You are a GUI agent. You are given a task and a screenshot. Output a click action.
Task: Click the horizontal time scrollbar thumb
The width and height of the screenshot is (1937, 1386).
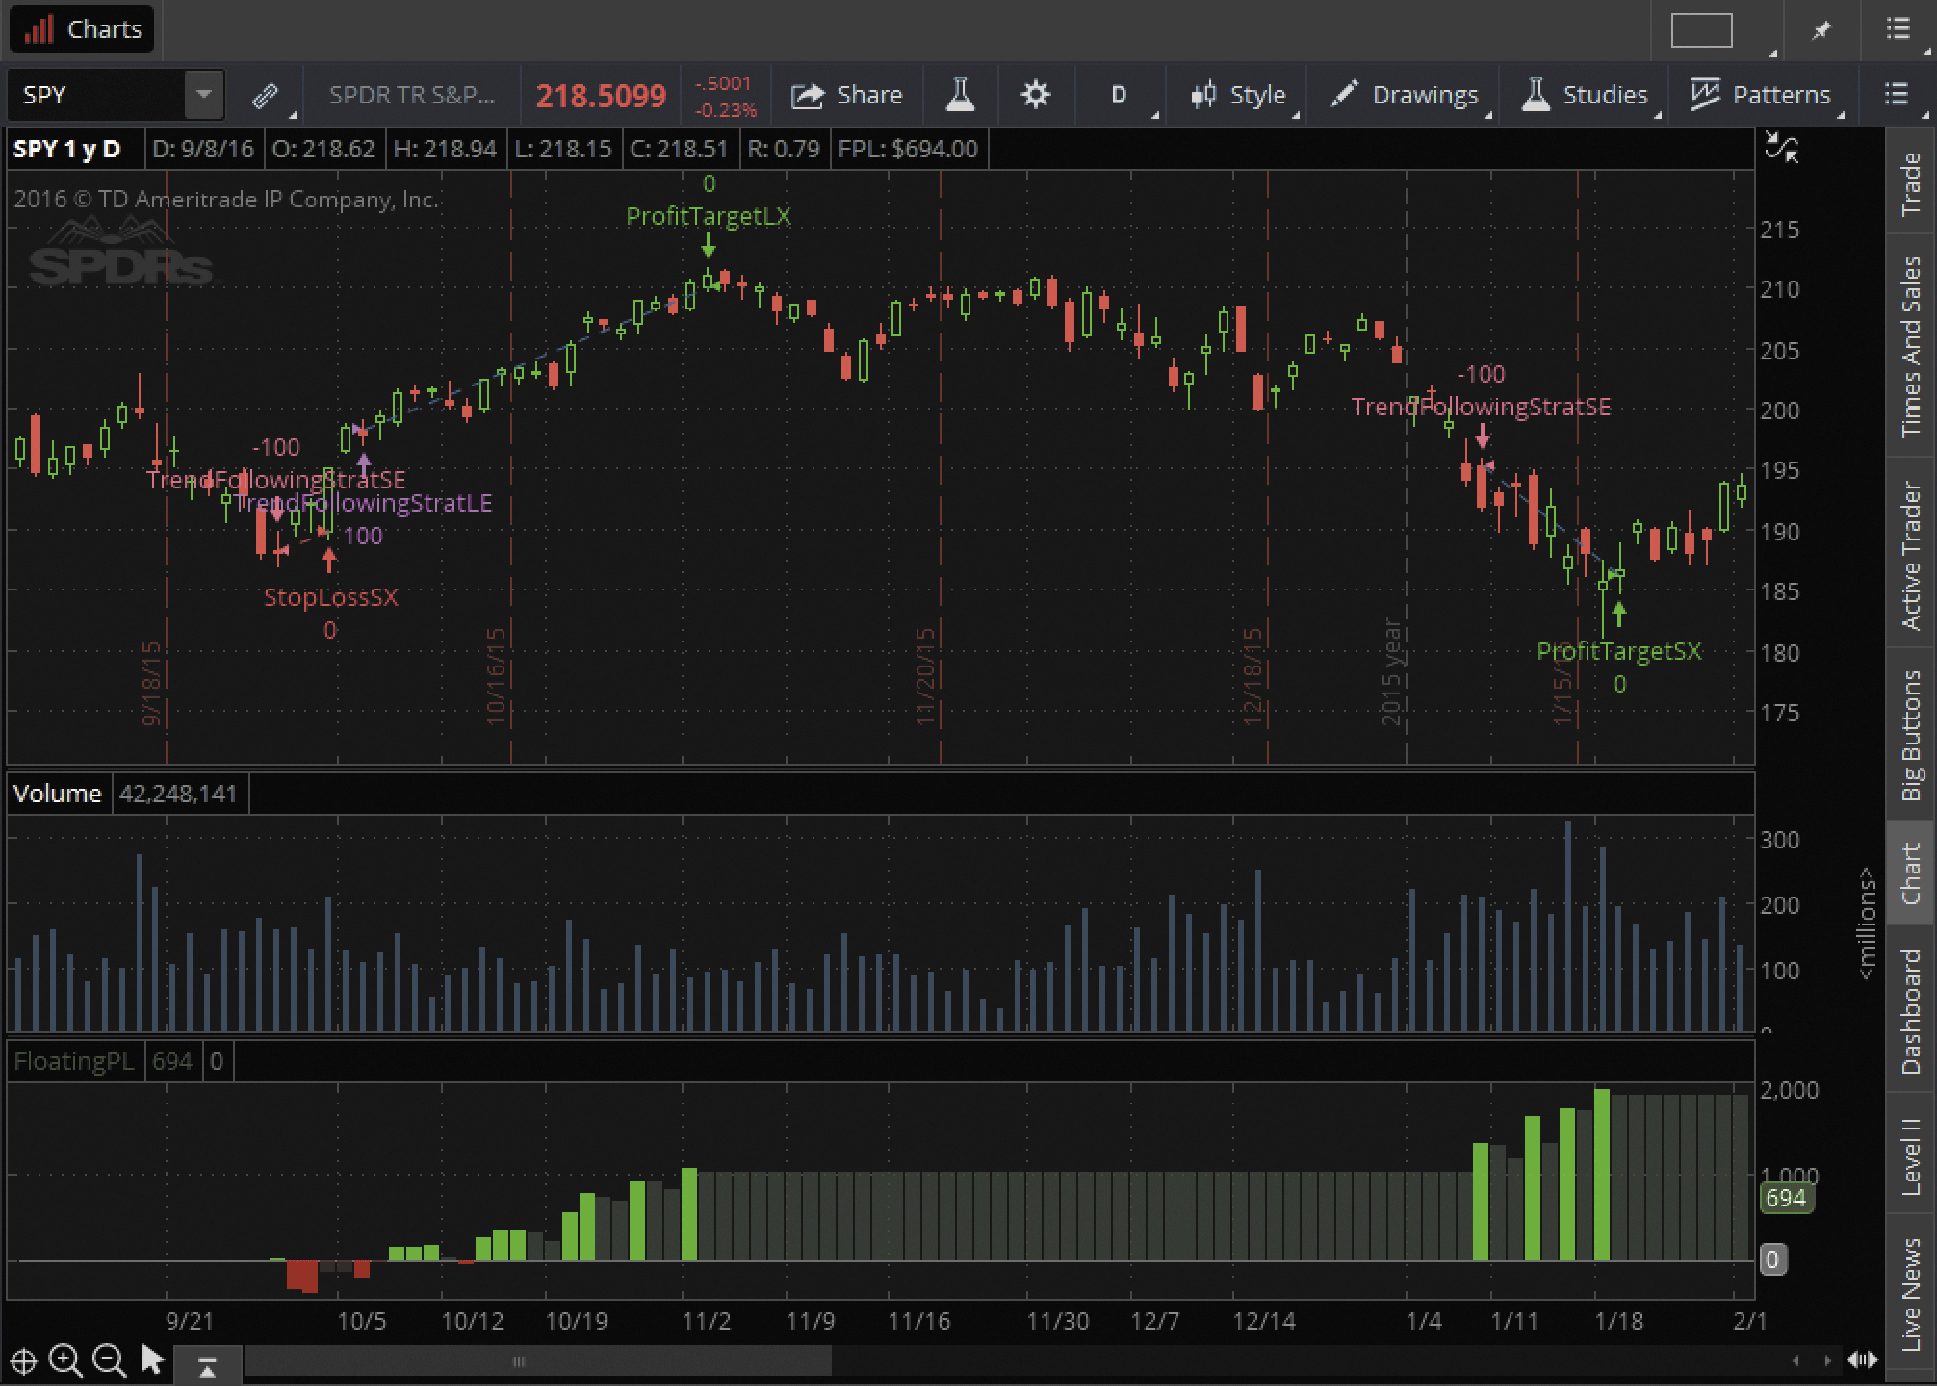pos(538,1361)
